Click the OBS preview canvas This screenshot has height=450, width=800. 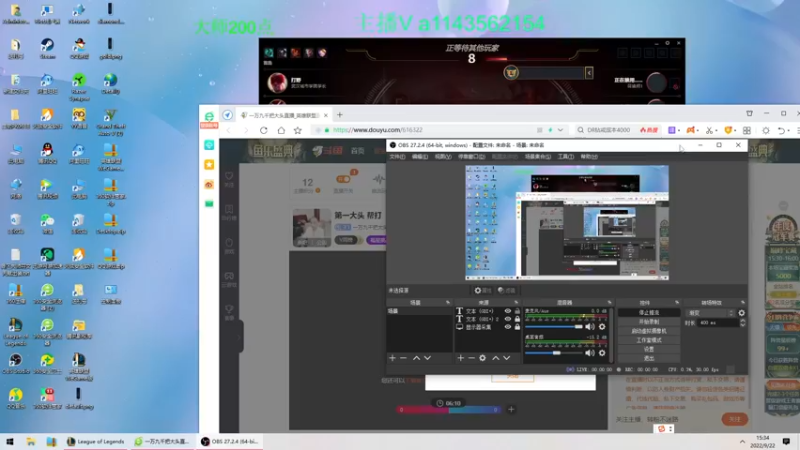pos(567,222)
